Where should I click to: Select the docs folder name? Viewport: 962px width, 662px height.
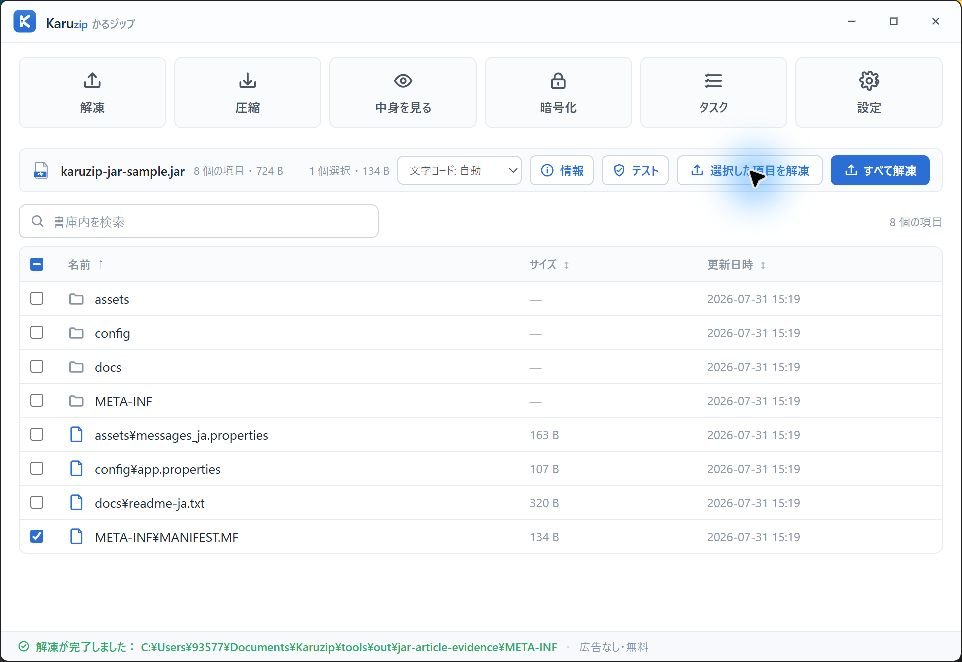[x=108, y=368]
